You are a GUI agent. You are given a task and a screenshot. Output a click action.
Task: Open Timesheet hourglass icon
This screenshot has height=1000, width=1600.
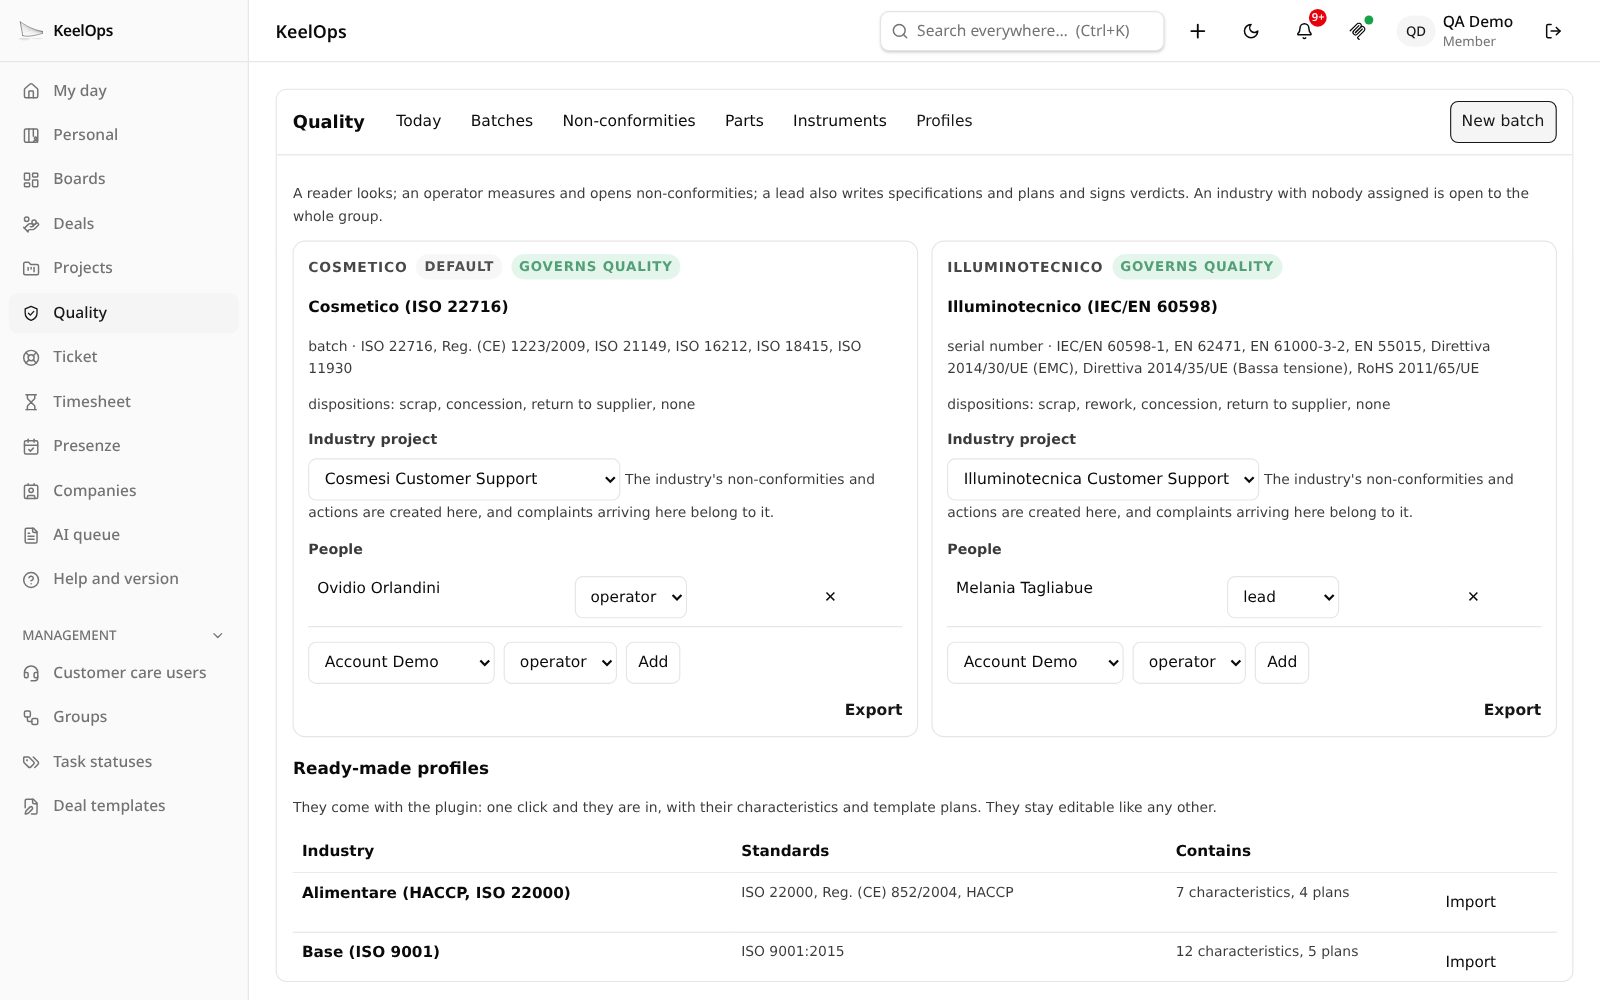31,402
